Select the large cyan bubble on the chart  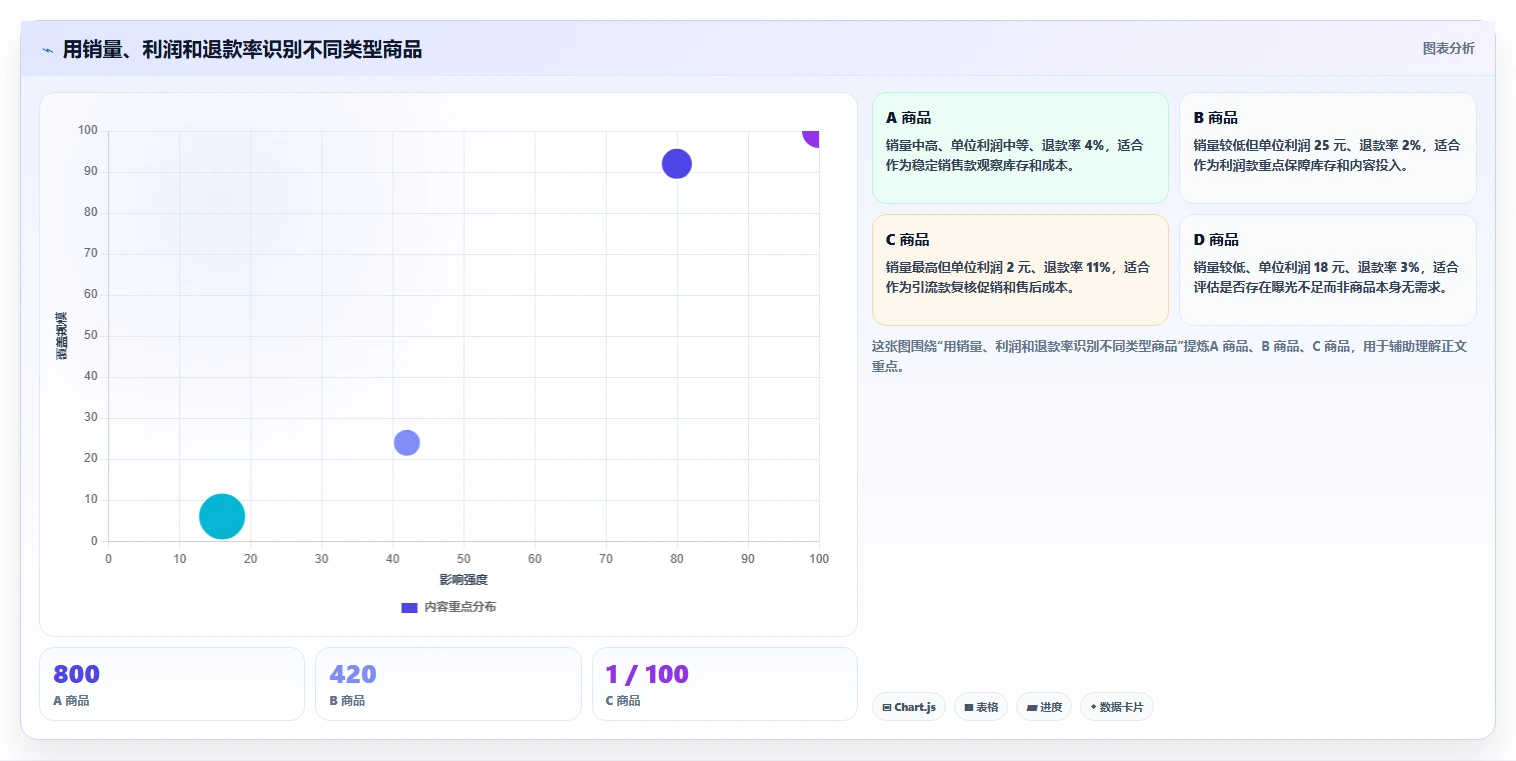(x=222, y=517)
